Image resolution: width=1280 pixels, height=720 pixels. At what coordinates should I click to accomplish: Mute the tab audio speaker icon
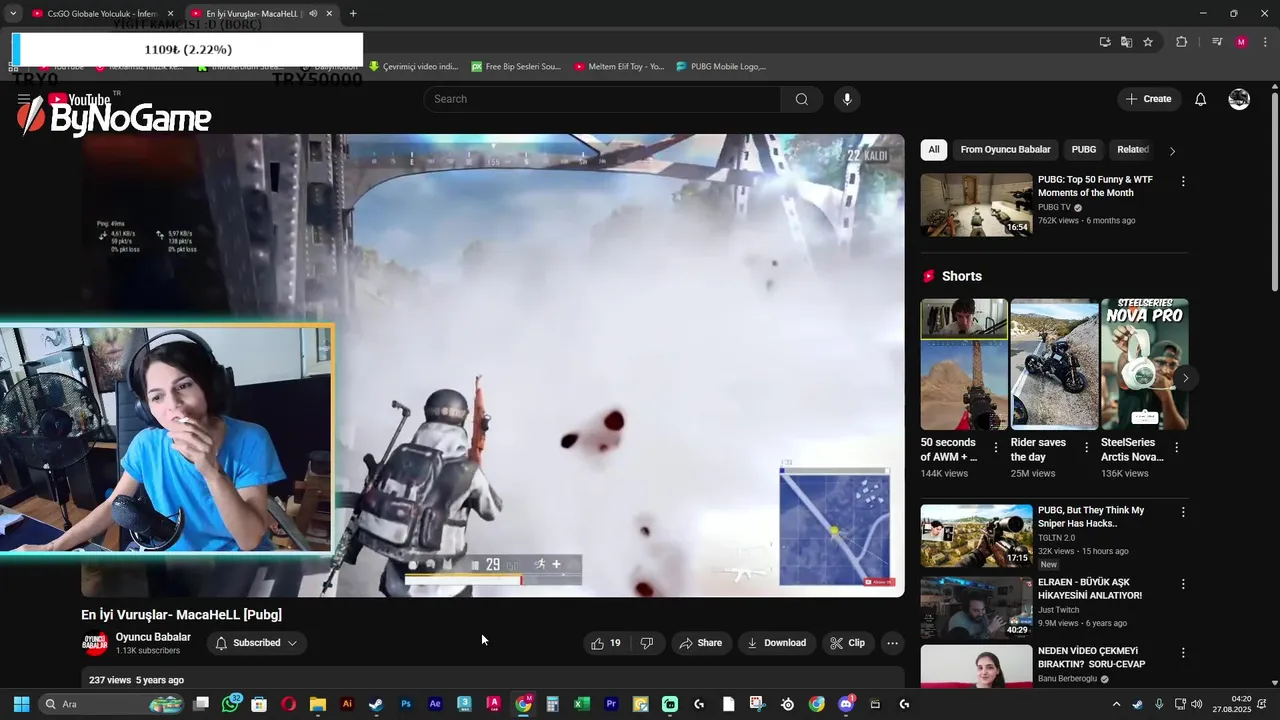tap(313, 14)
